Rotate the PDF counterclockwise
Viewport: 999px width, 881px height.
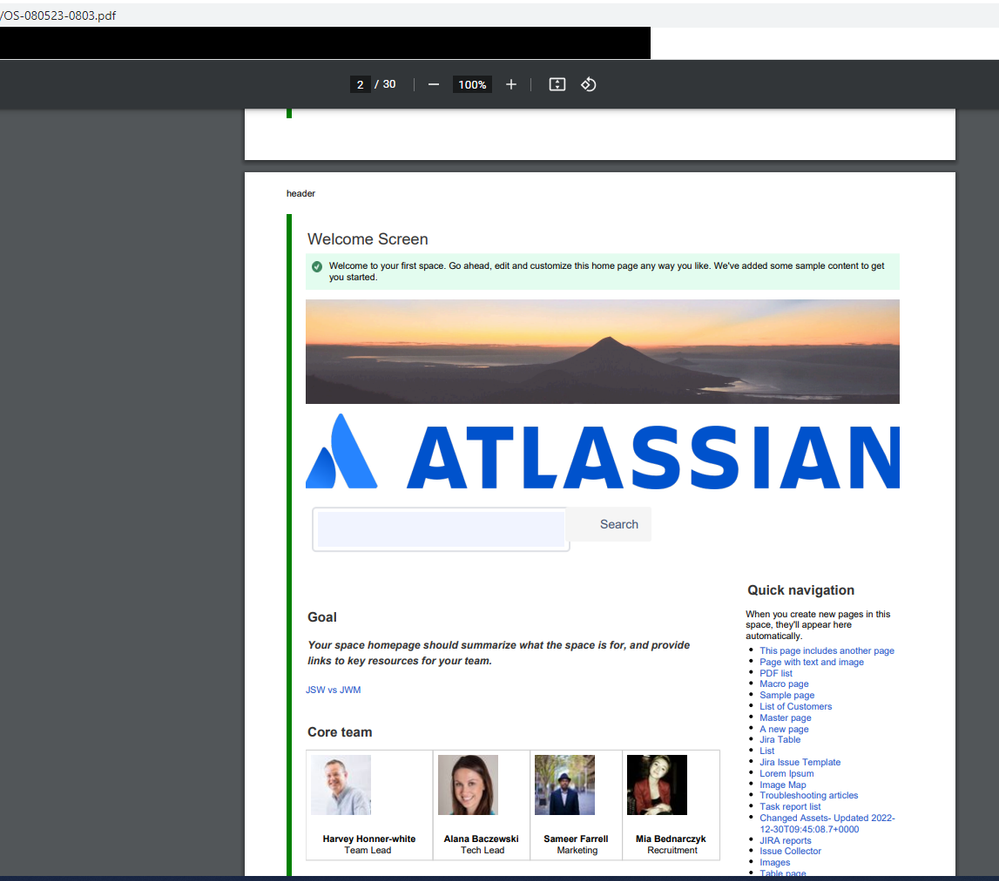588,85
